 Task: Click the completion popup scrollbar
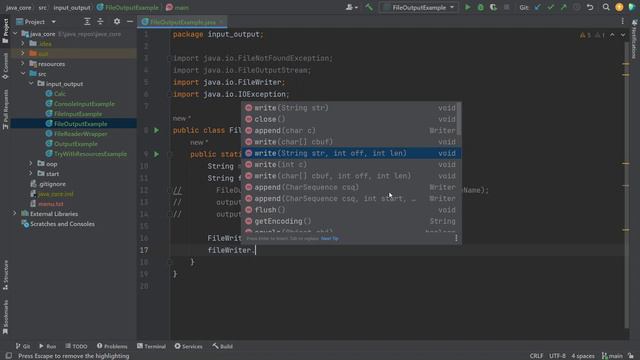point(459,119)
